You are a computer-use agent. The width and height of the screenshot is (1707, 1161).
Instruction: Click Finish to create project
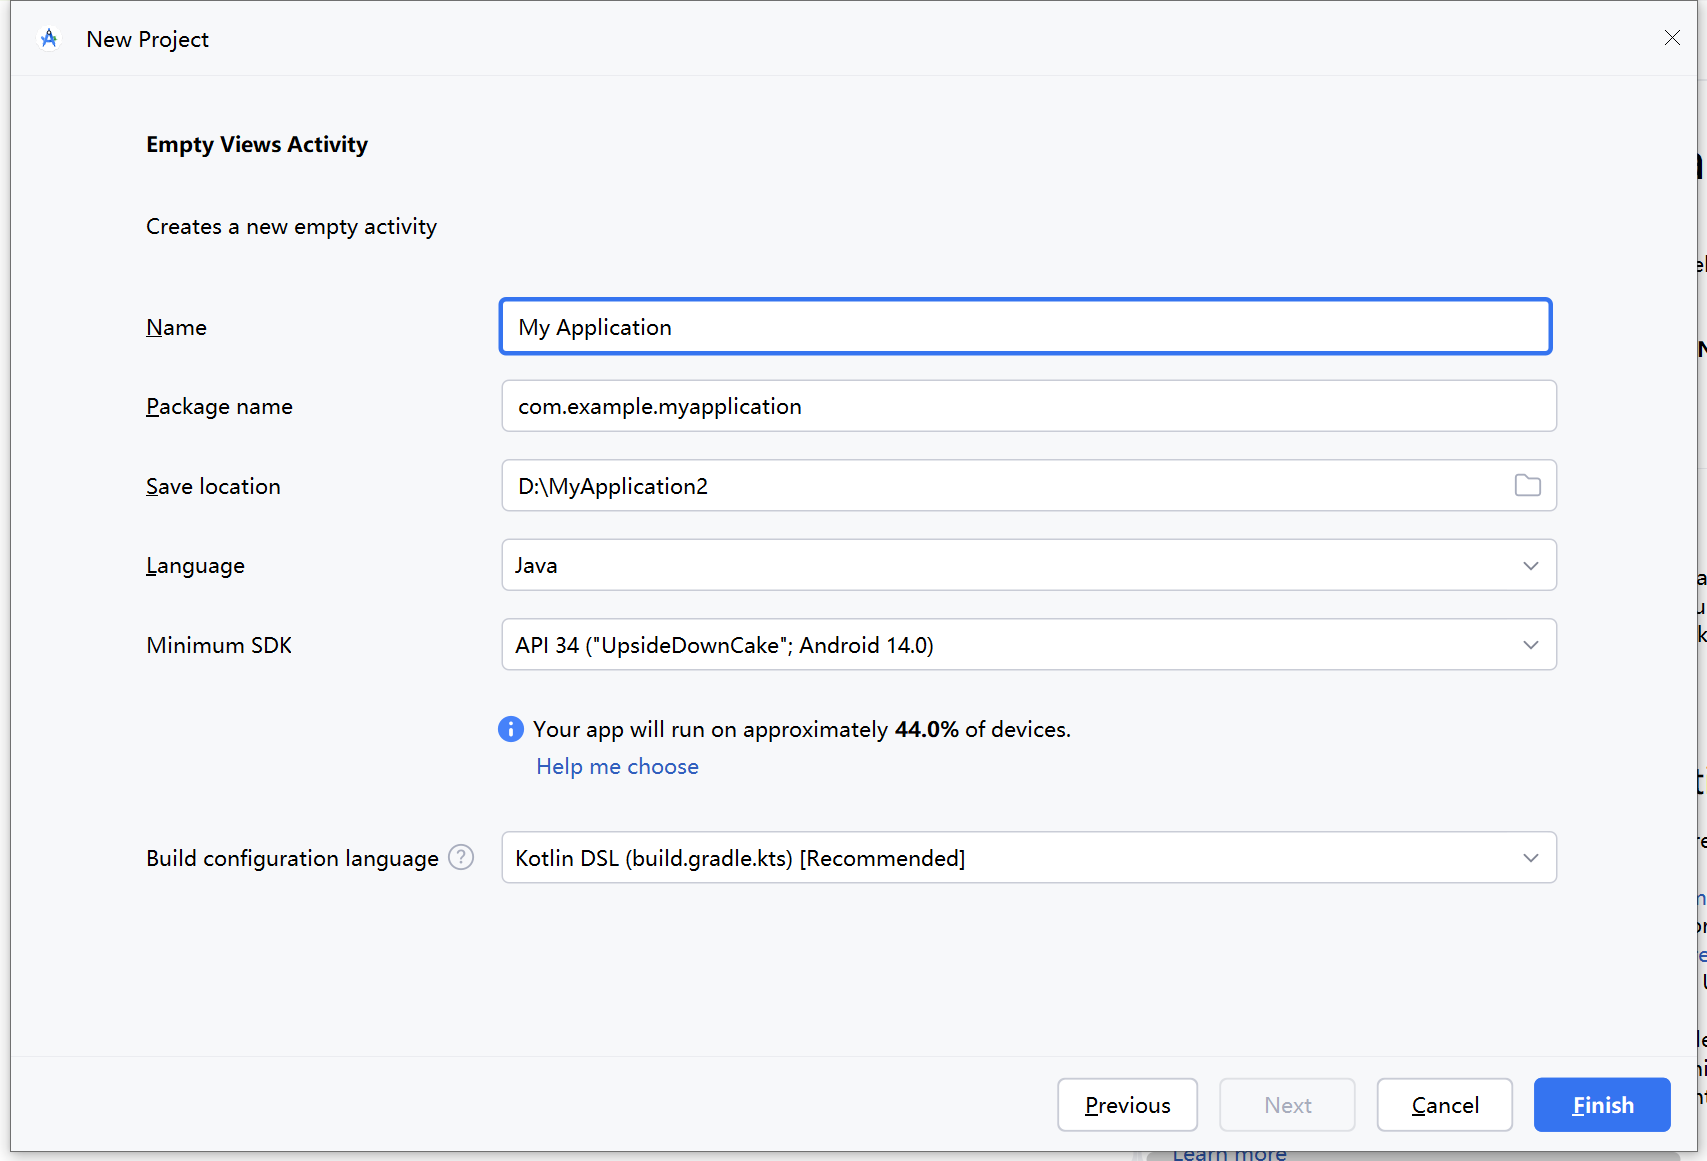(1603, 1105)
